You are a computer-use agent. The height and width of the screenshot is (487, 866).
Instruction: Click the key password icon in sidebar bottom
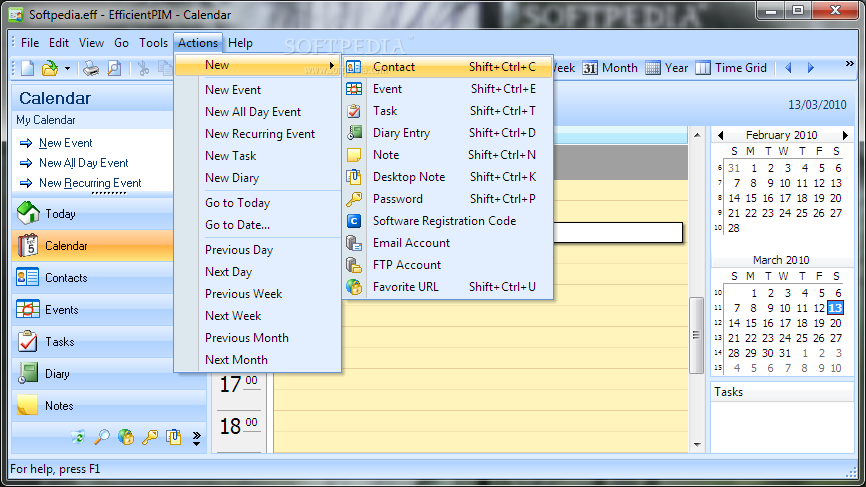(150, 437)
